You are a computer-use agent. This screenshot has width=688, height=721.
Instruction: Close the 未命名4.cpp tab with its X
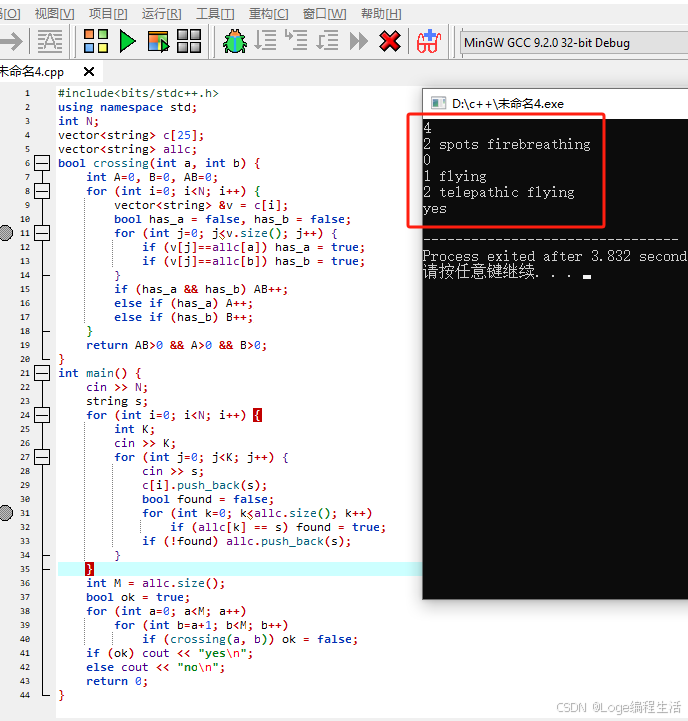tap(89, 72)
